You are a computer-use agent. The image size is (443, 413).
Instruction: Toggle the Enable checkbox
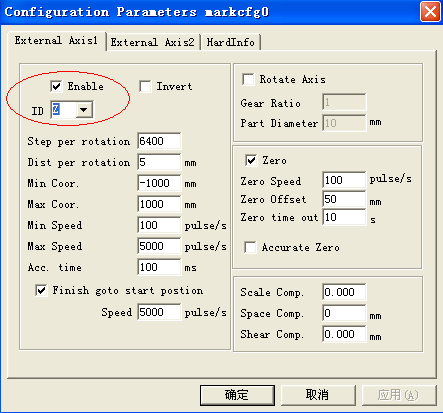(56, 86)
